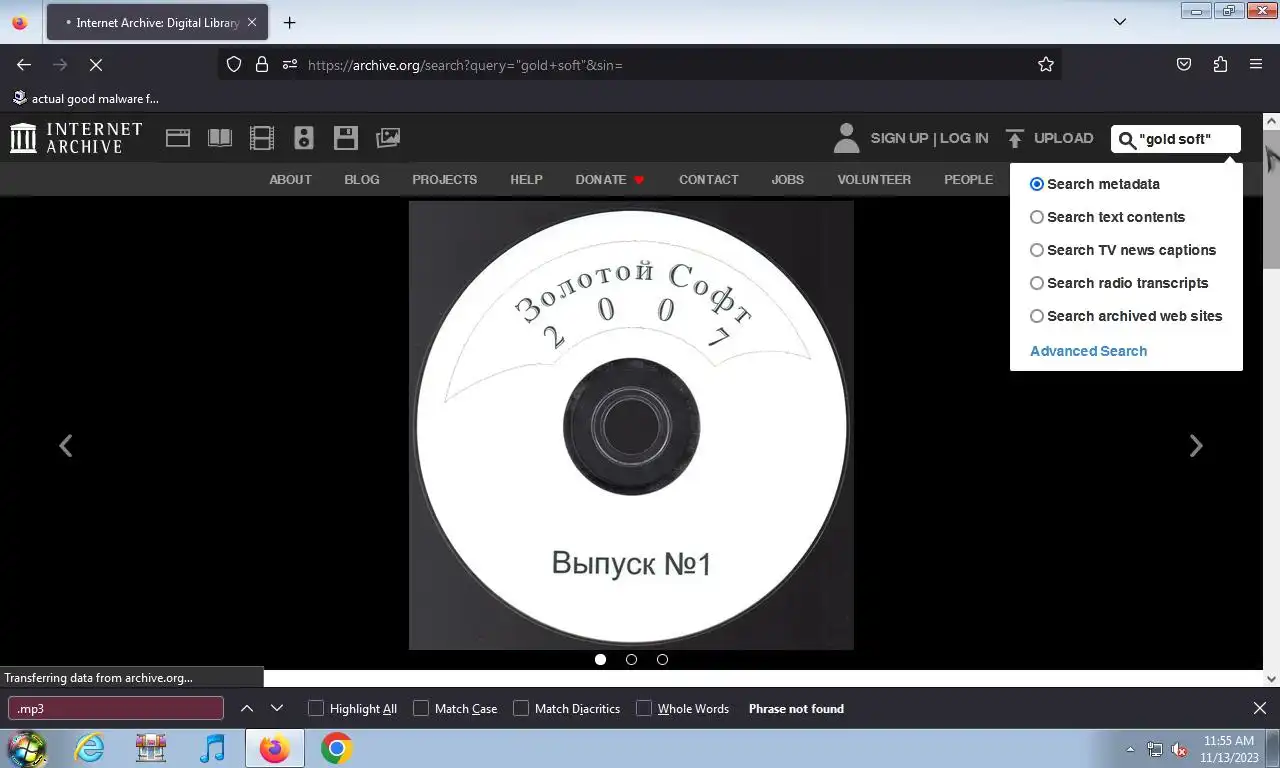
Task: Select Search radio transcripts option
Action: click(1037, 283)
